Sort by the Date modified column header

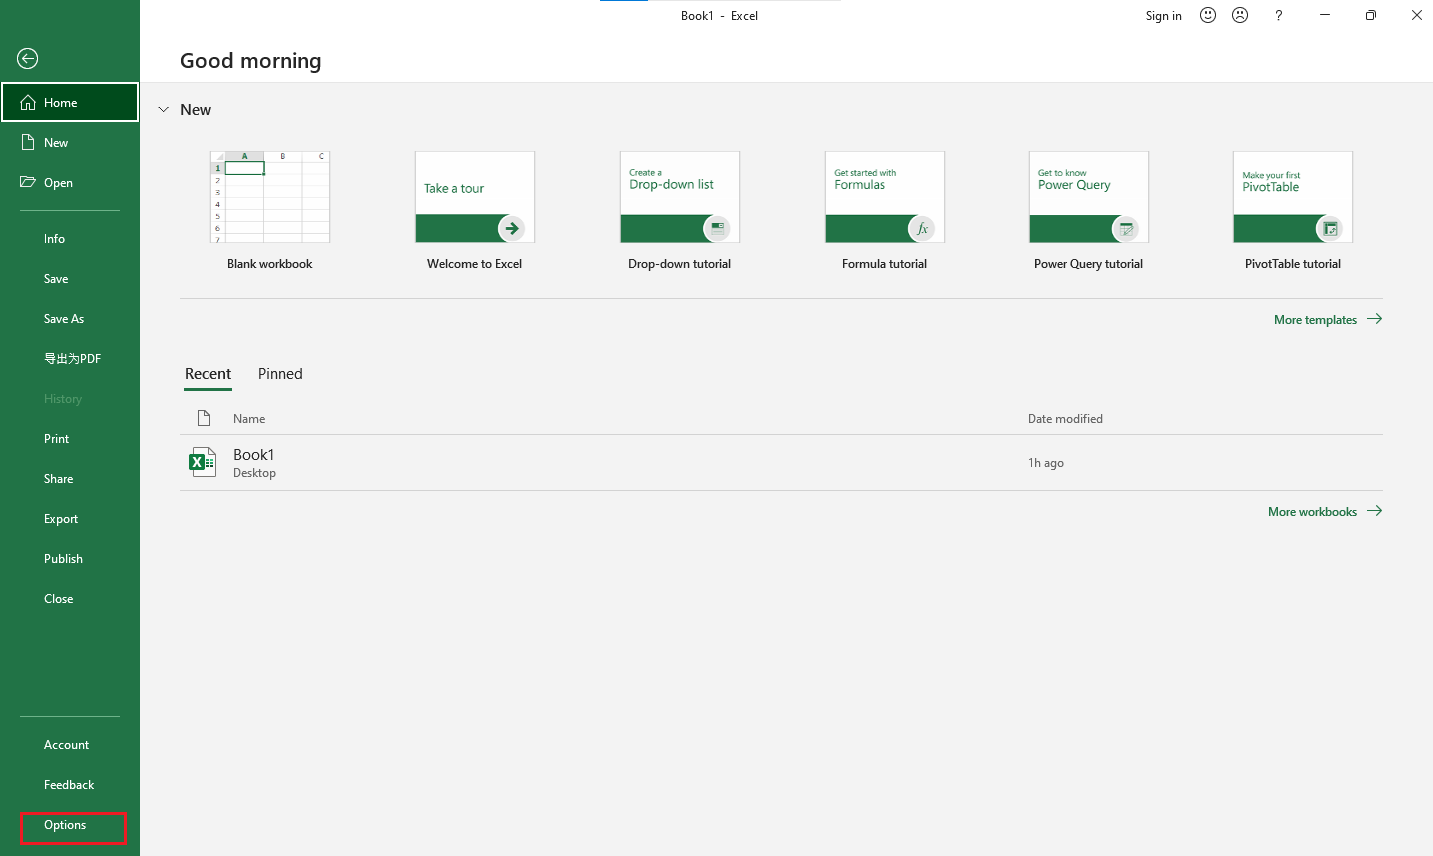click(1065, 419)
